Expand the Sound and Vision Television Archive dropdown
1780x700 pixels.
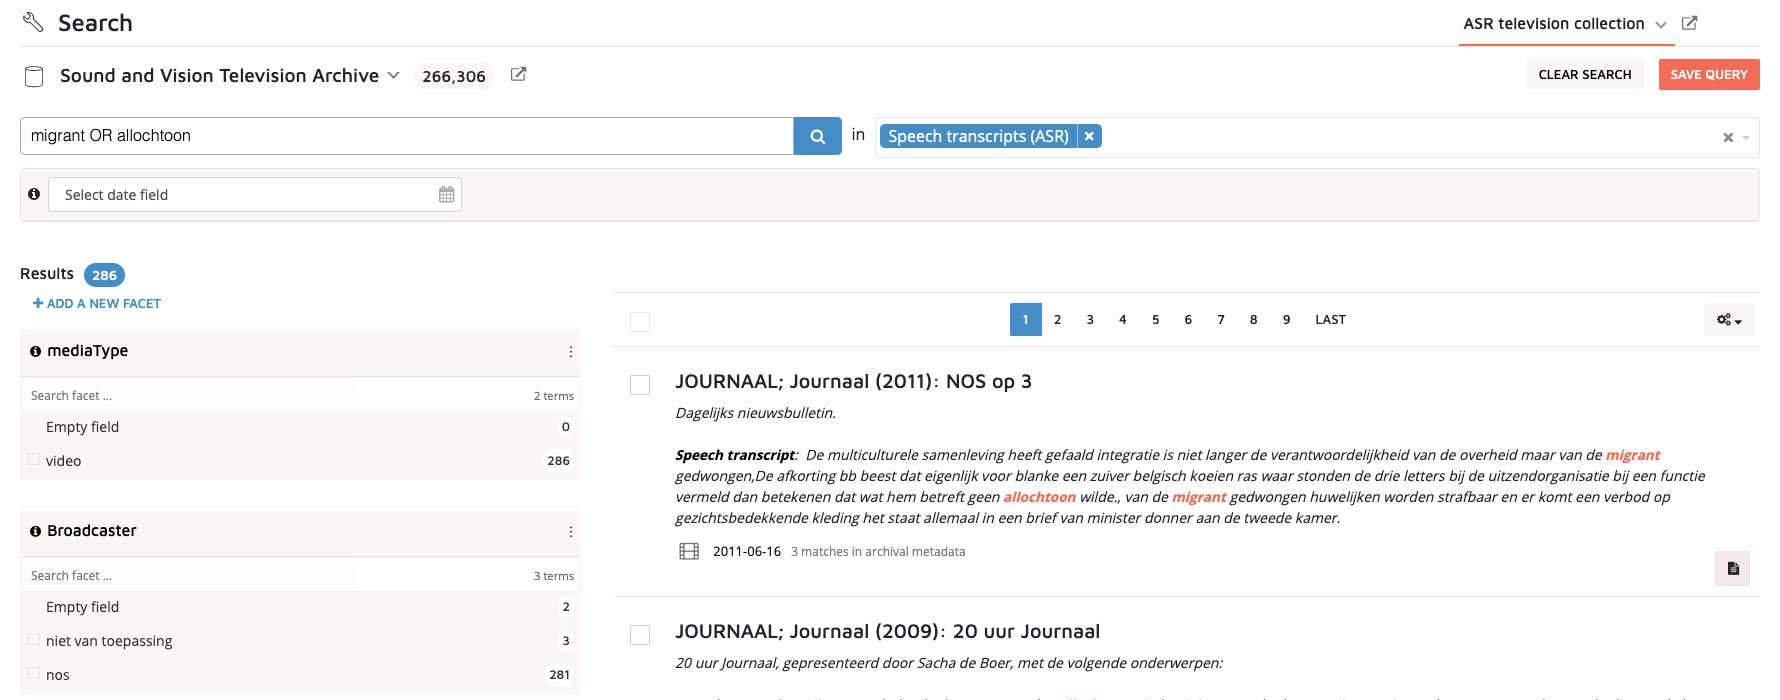(x=393, y=76)
